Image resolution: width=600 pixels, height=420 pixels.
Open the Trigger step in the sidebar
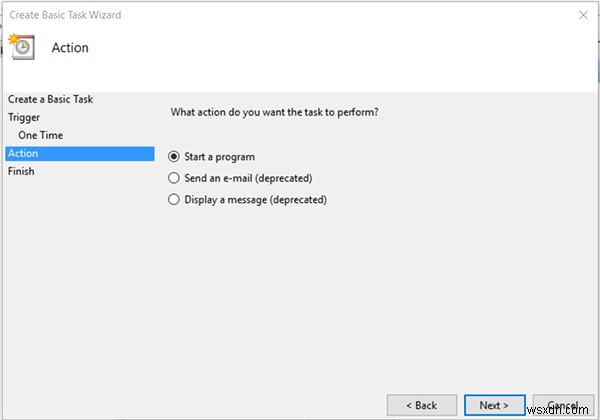coord(24,117)
